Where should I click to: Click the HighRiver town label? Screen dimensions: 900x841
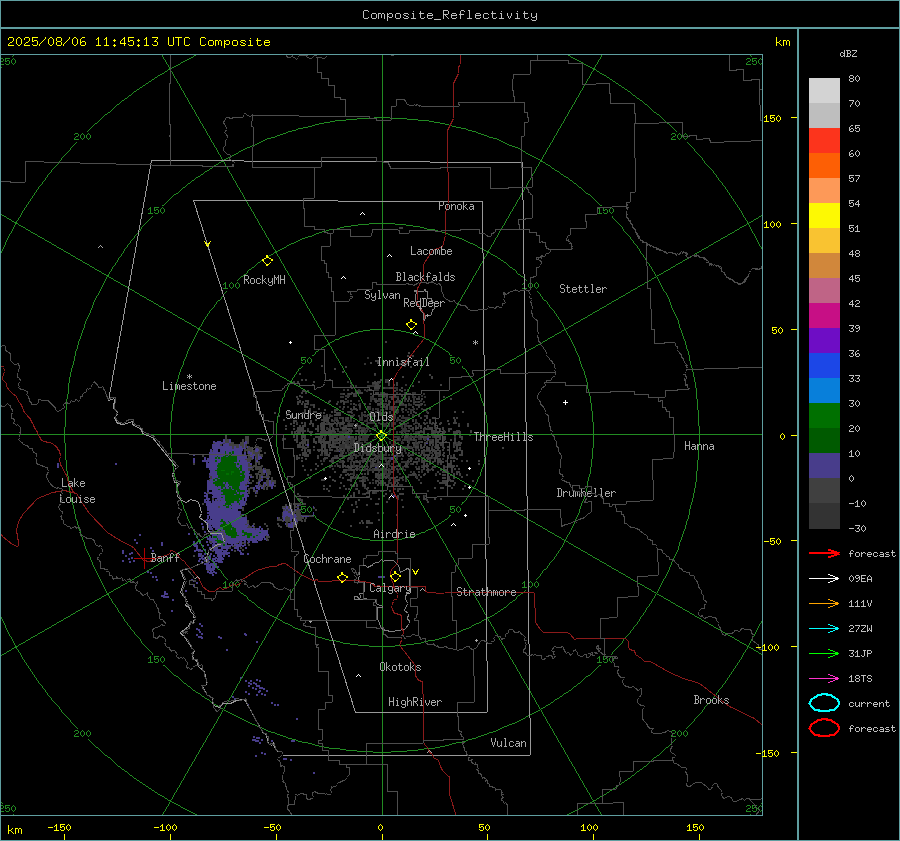pos(415,702)
